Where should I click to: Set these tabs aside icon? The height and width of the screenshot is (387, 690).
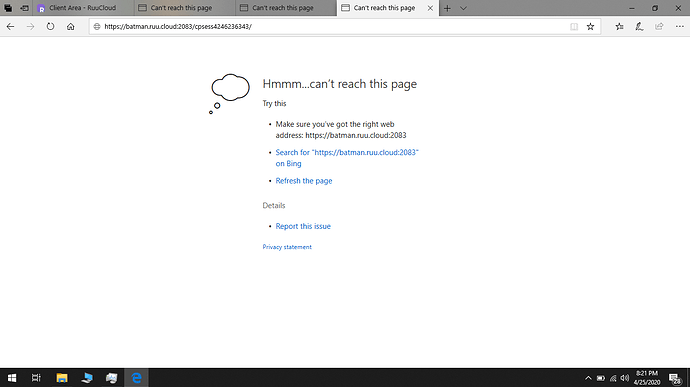pyautogui.click(x=25, y=8)
